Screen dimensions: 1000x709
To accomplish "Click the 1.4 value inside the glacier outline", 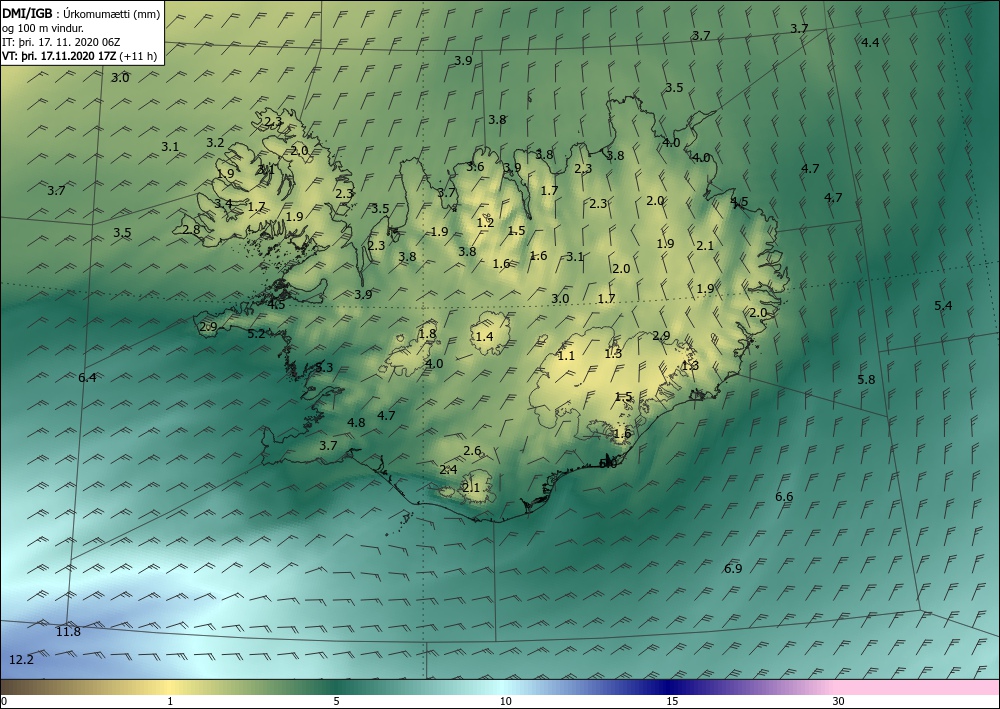I will [x=485, y=336].
